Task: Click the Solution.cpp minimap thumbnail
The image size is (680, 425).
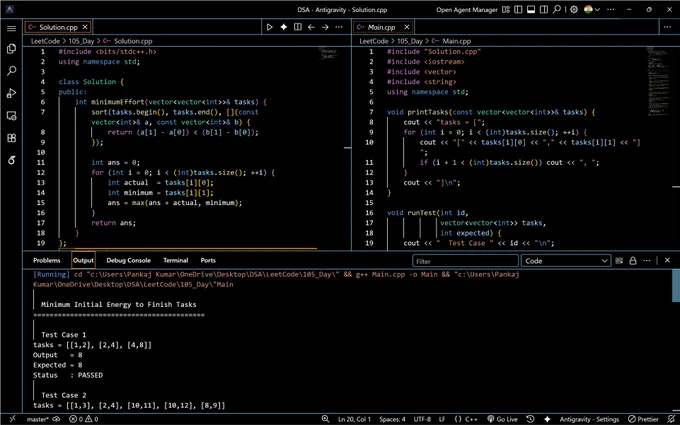Action: (327, 54)
